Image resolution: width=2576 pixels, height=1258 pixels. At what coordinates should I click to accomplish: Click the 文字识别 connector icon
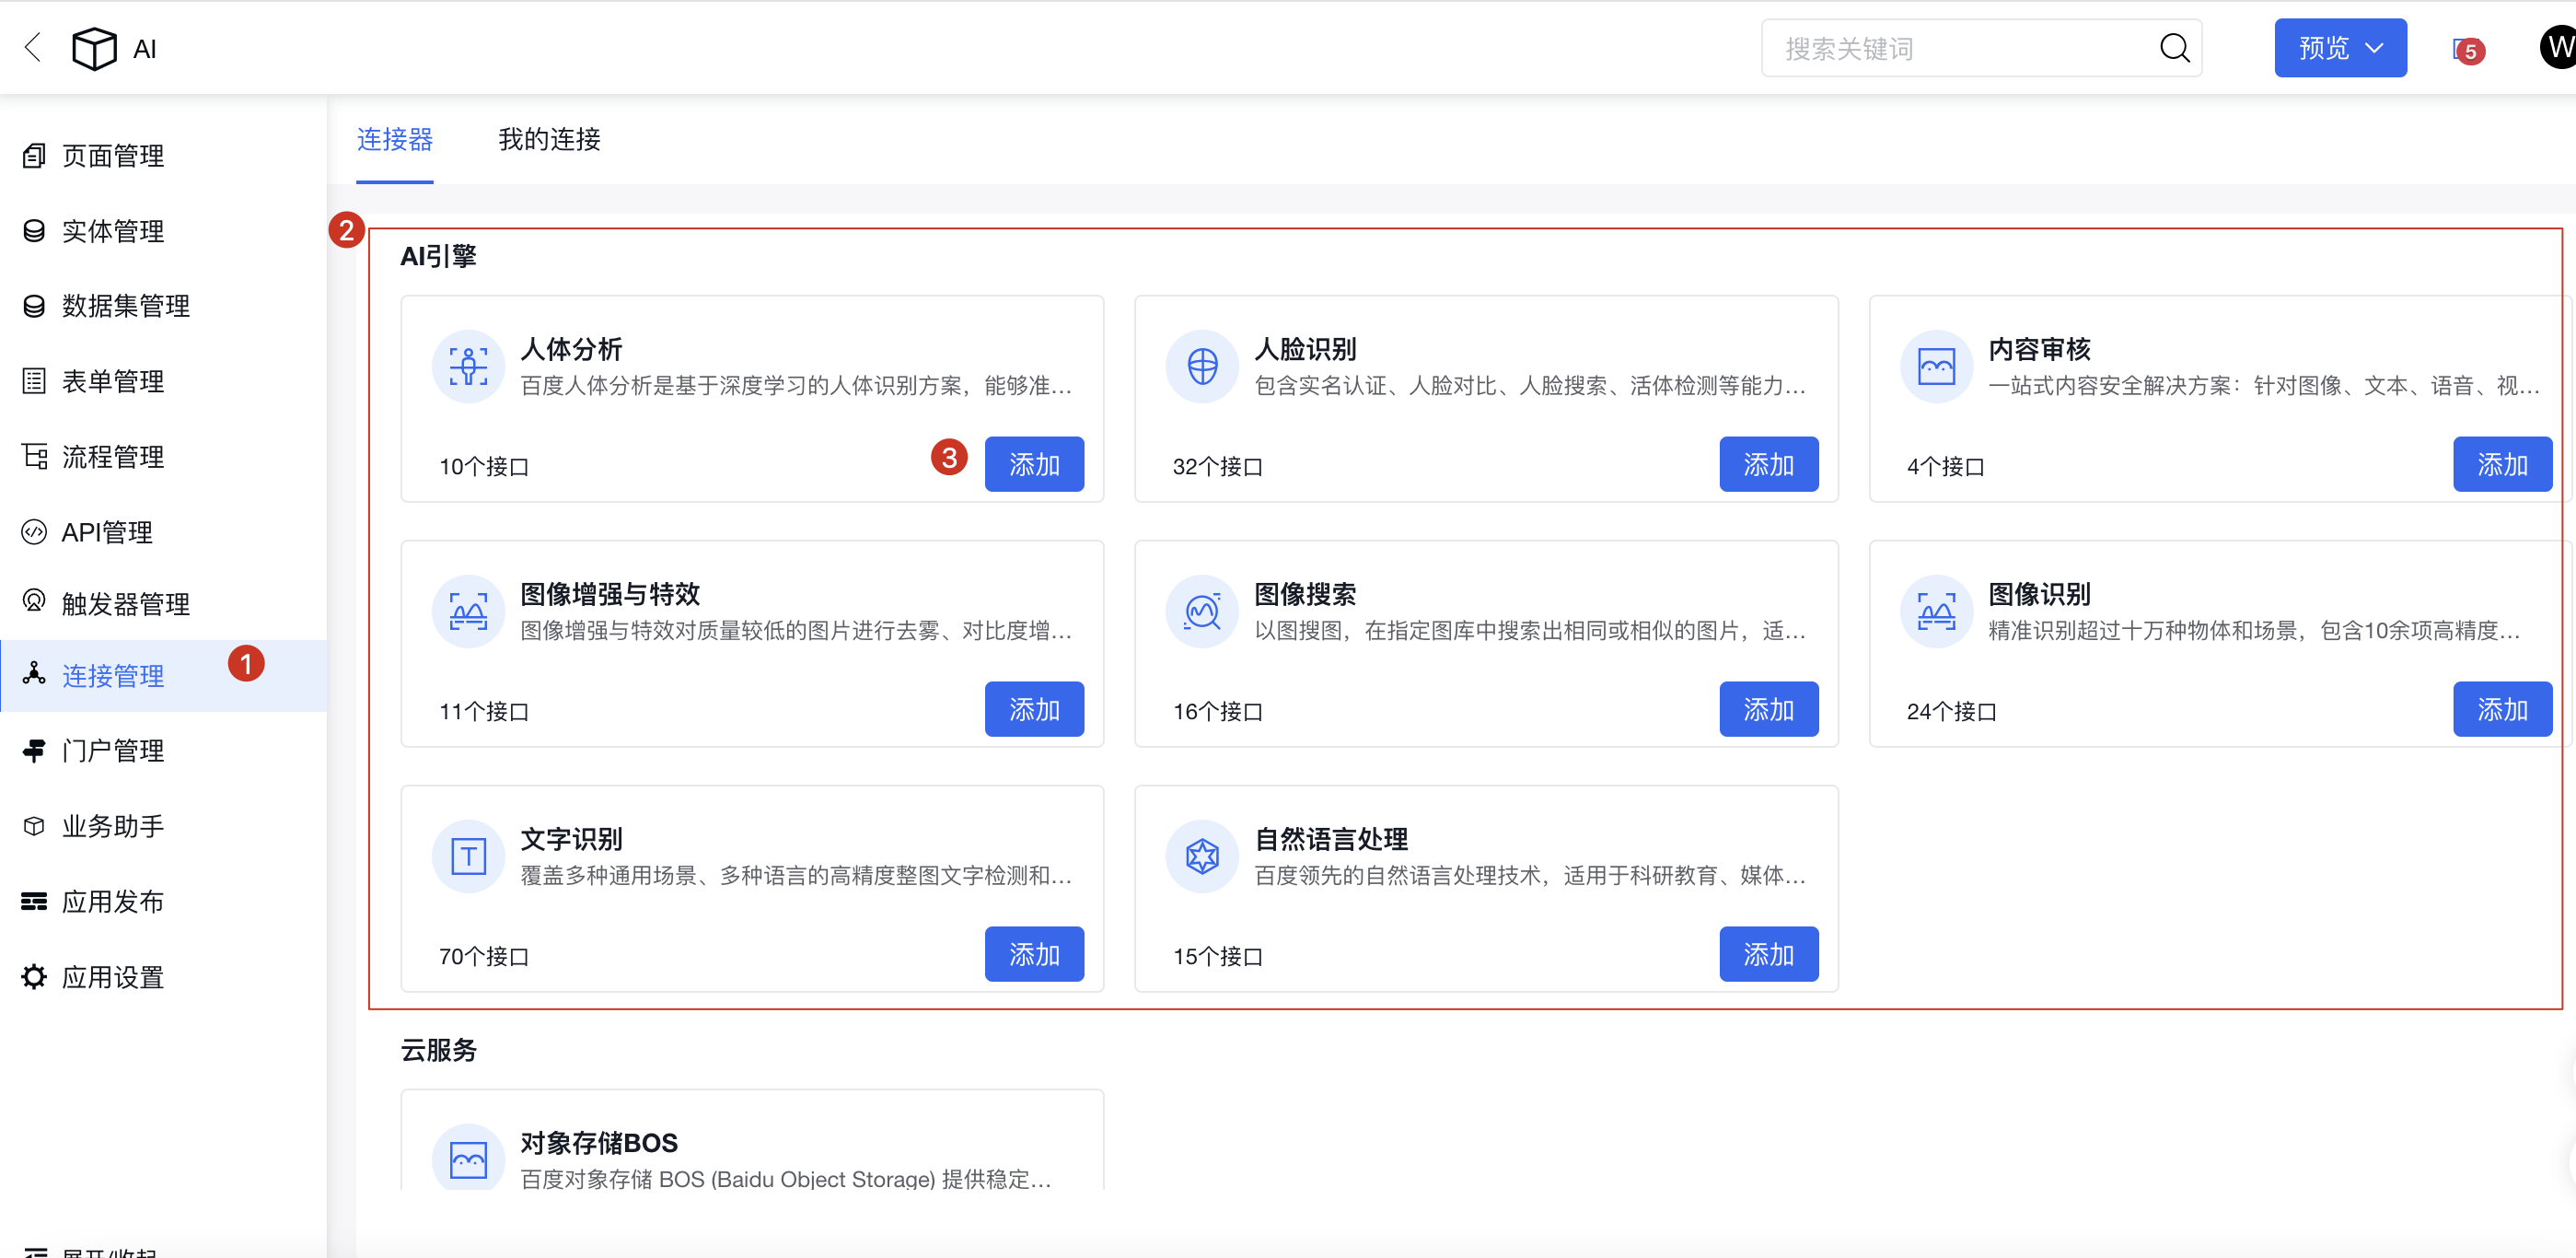468,857
